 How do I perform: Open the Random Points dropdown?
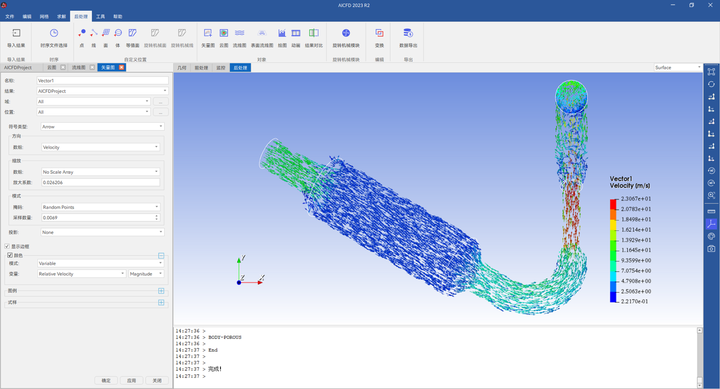pos(100,207)
